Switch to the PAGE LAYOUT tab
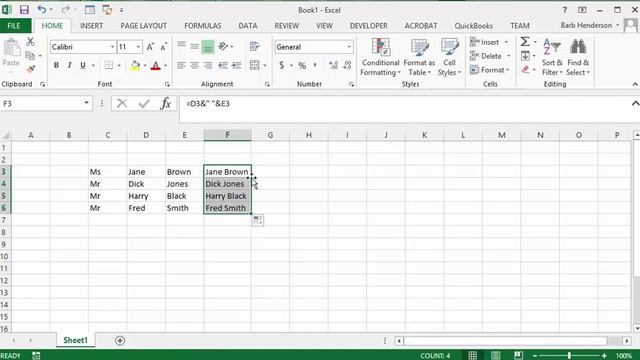 [x=144, y=26]
